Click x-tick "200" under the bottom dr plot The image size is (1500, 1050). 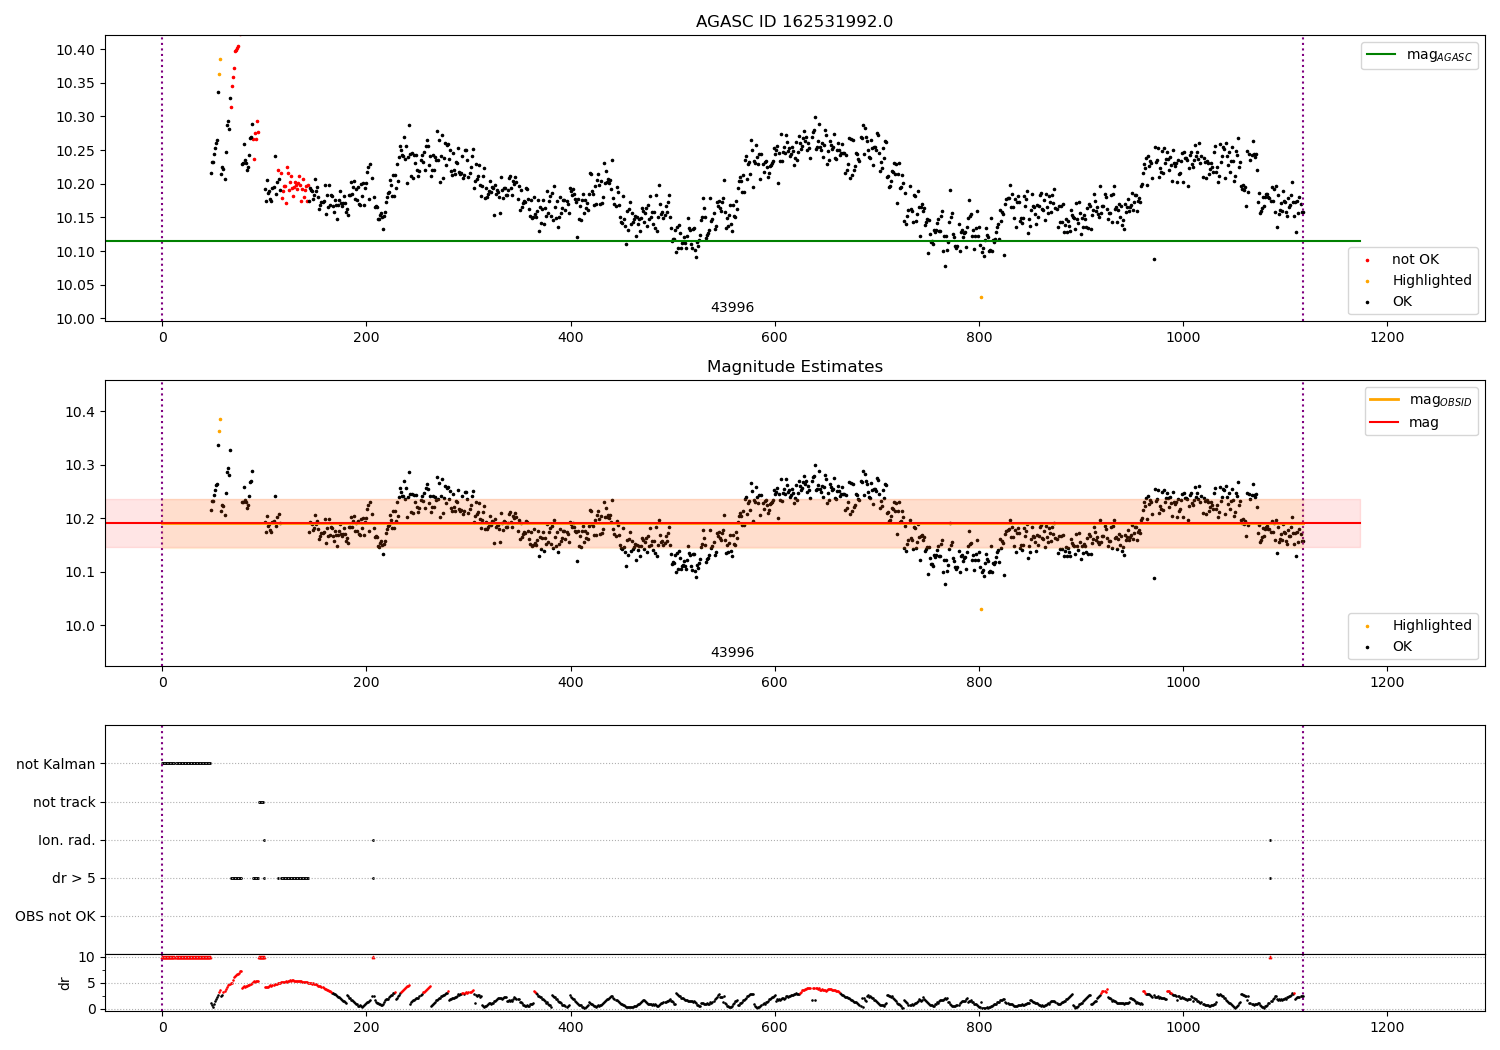[x=367, y=1027]
